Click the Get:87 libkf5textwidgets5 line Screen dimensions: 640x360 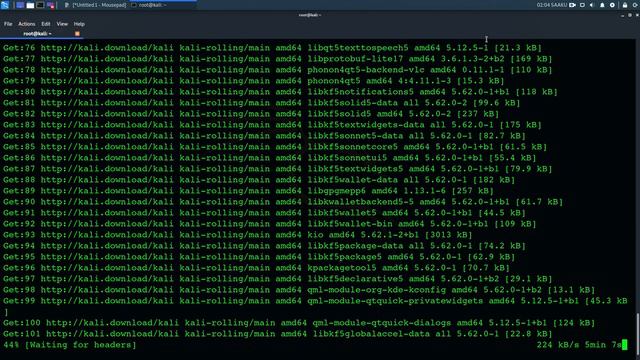(278, 169)
